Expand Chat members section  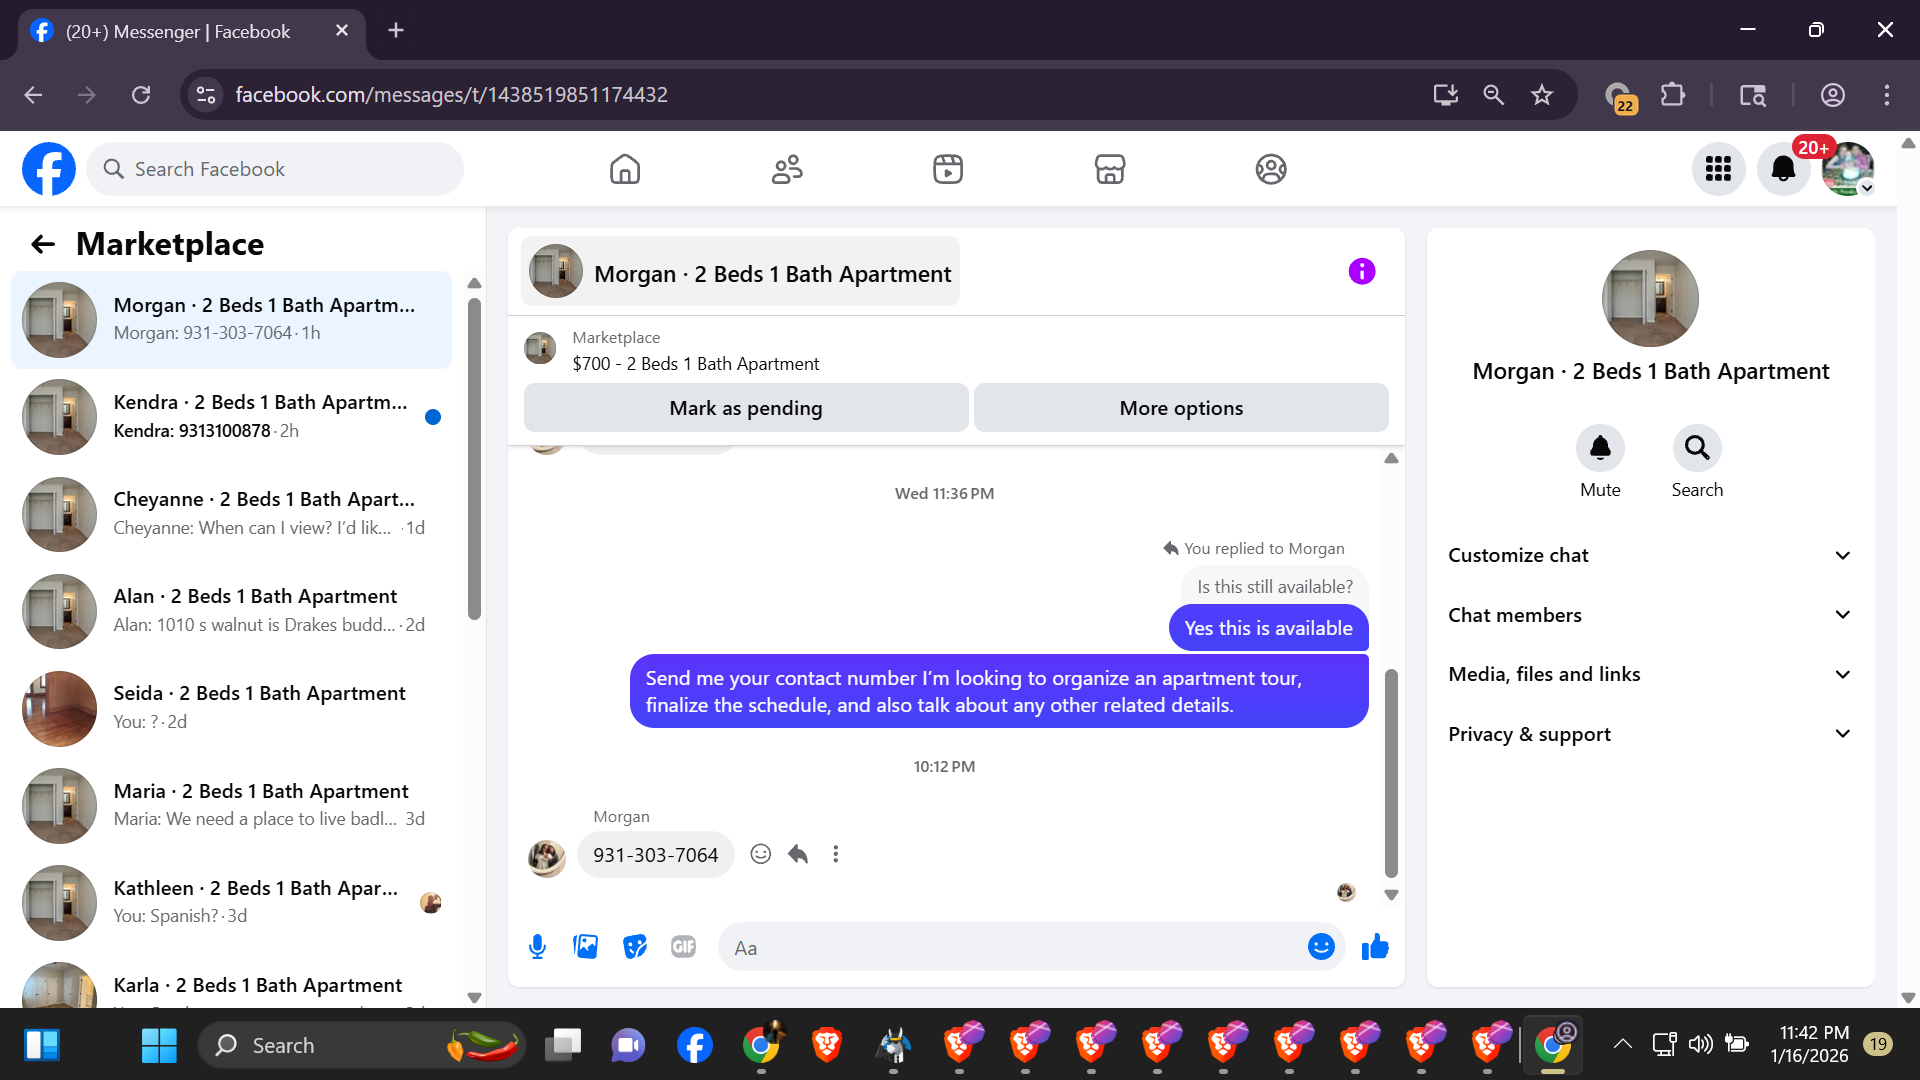coord(1649,615)
